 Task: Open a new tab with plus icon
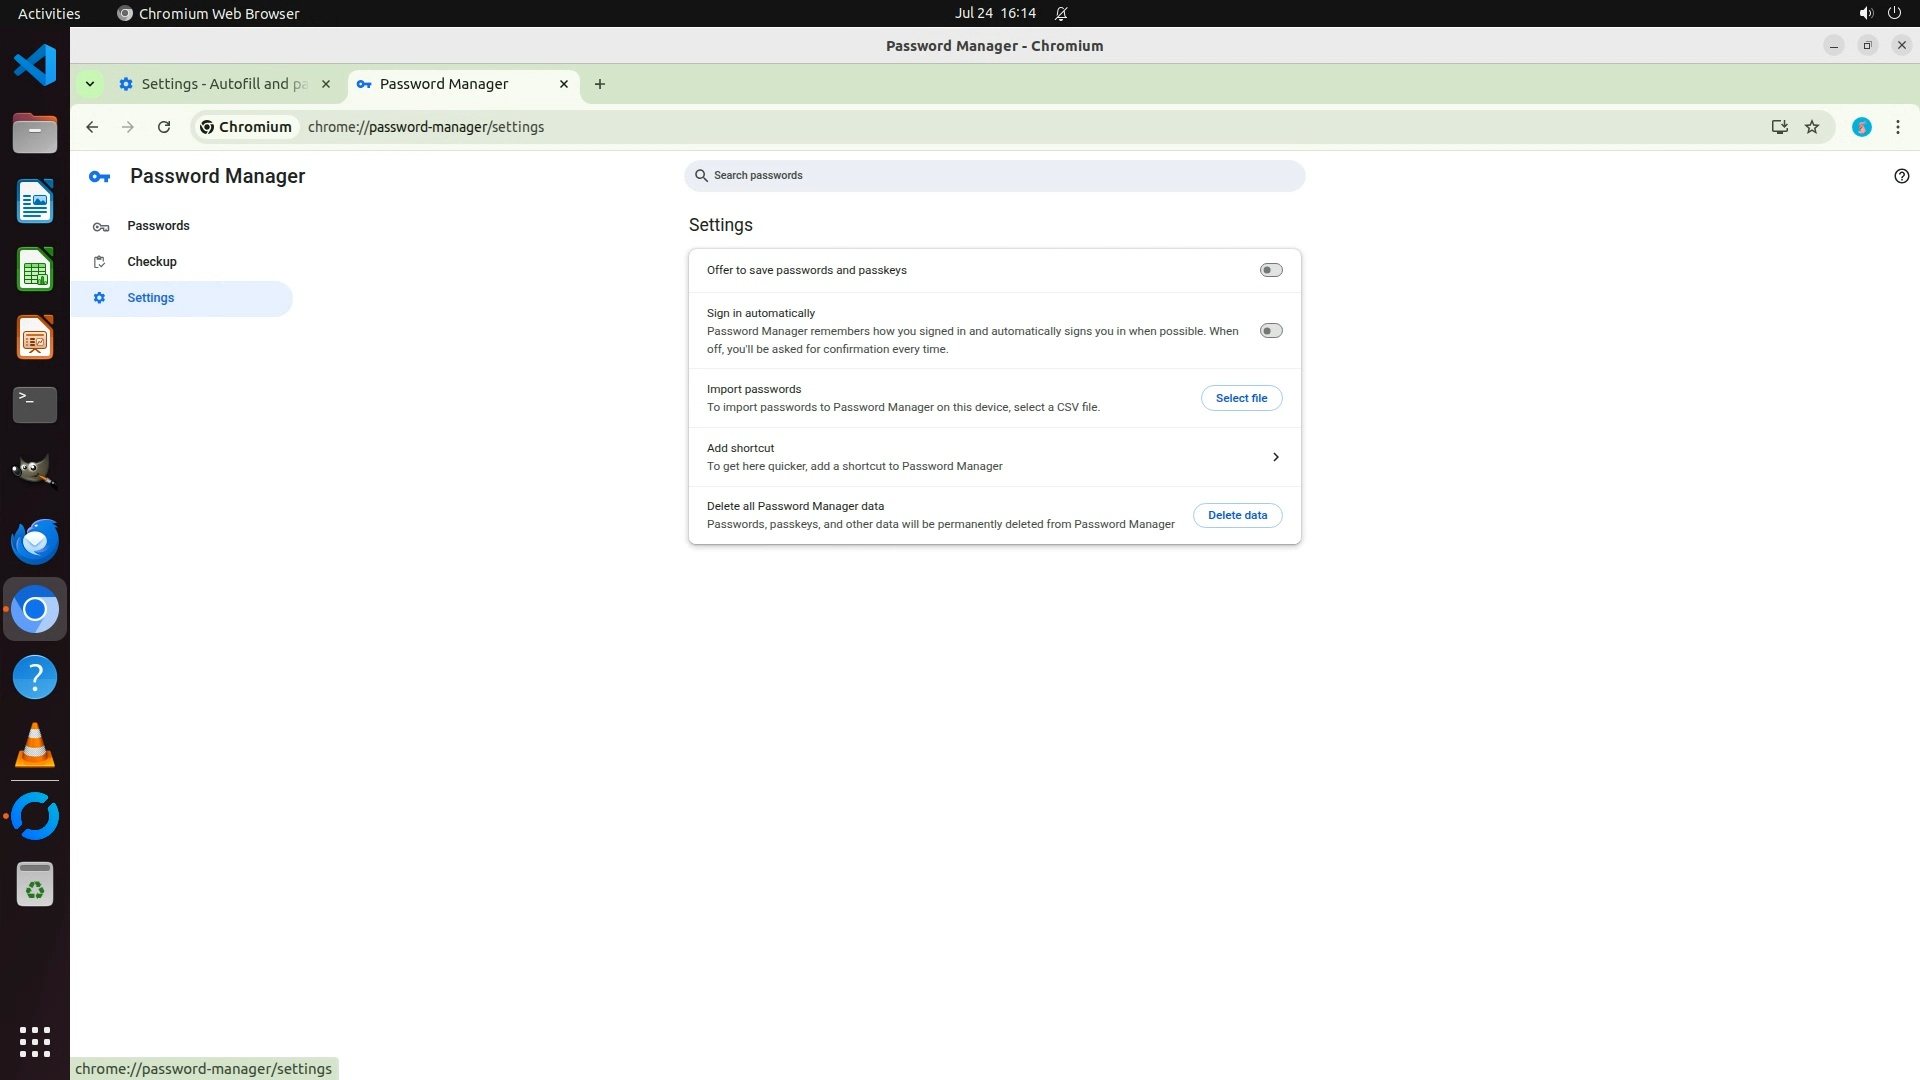(x=600, y=84)
